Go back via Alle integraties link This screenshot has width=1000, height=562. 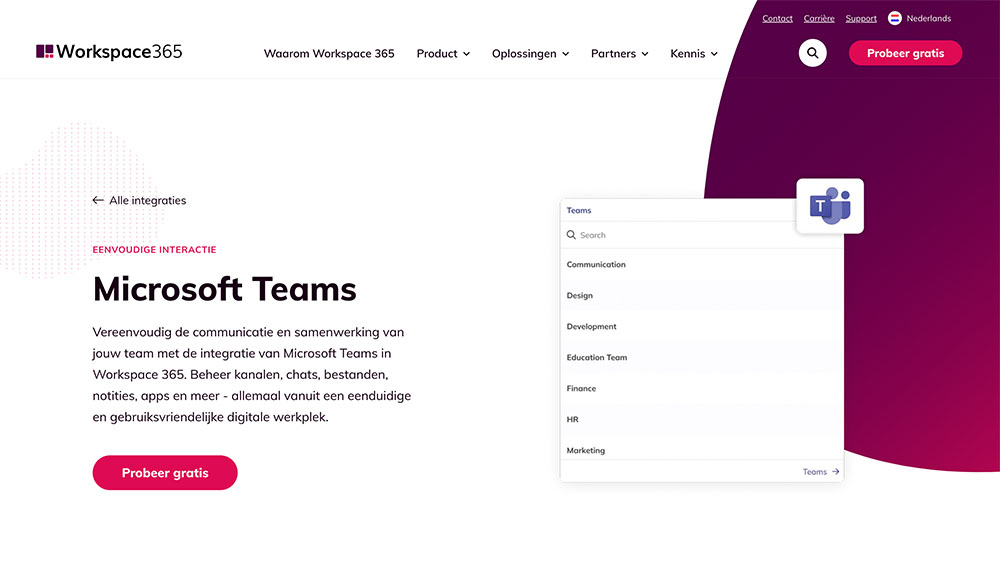point(139,200)
